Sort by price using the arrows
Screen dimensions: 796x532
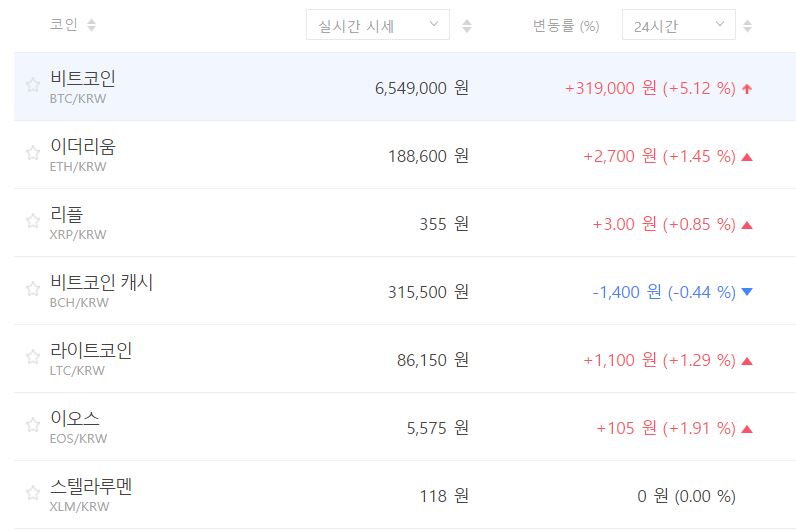467,26
